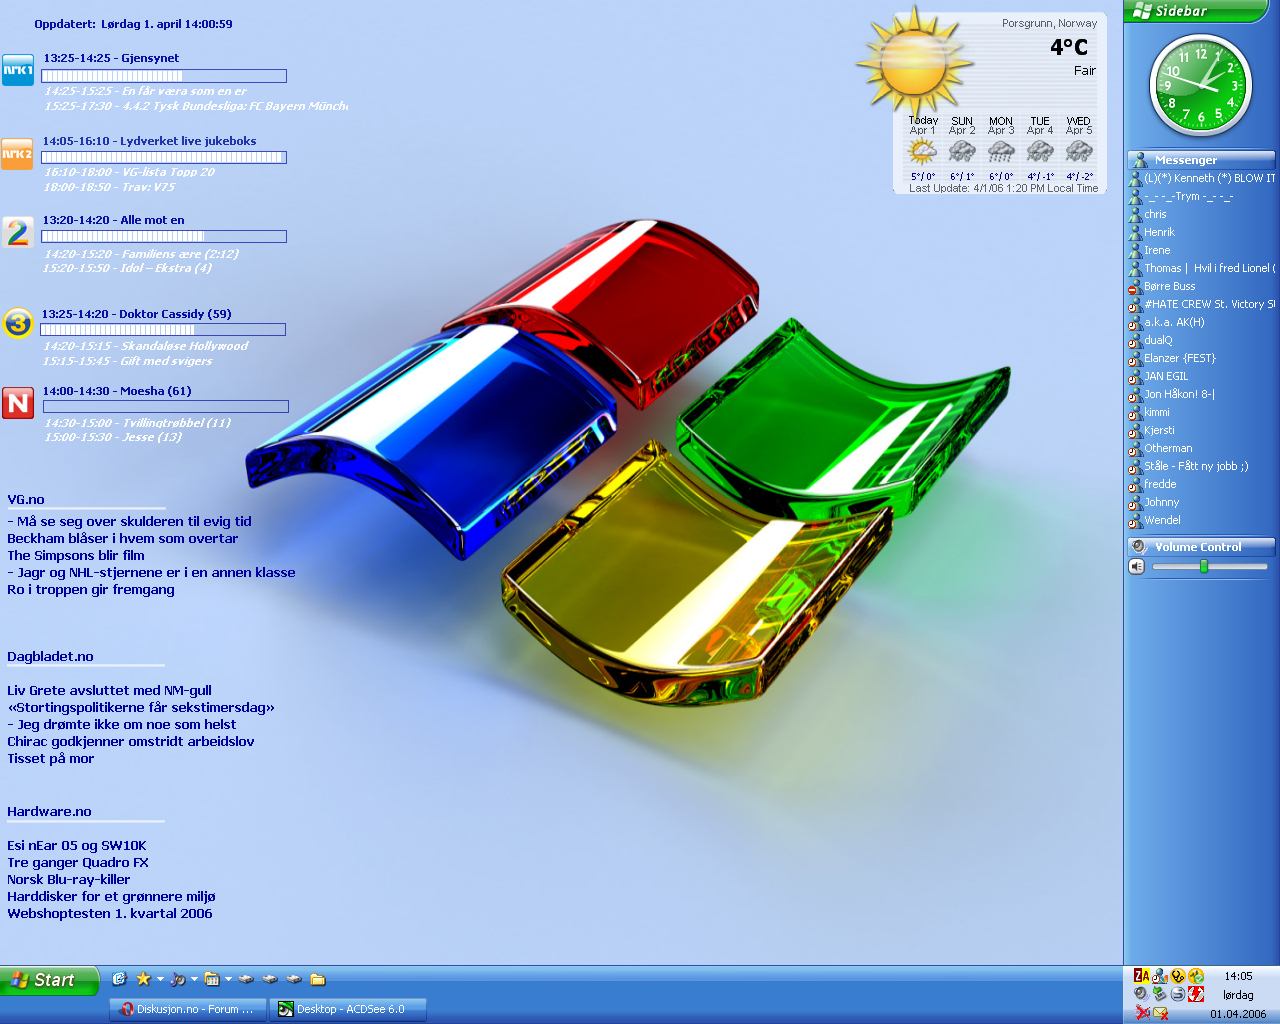This screenshot has height=1024, width=1280.
Task: Open dropdown arrow next to star icon
Action: (x=160, y=979)
